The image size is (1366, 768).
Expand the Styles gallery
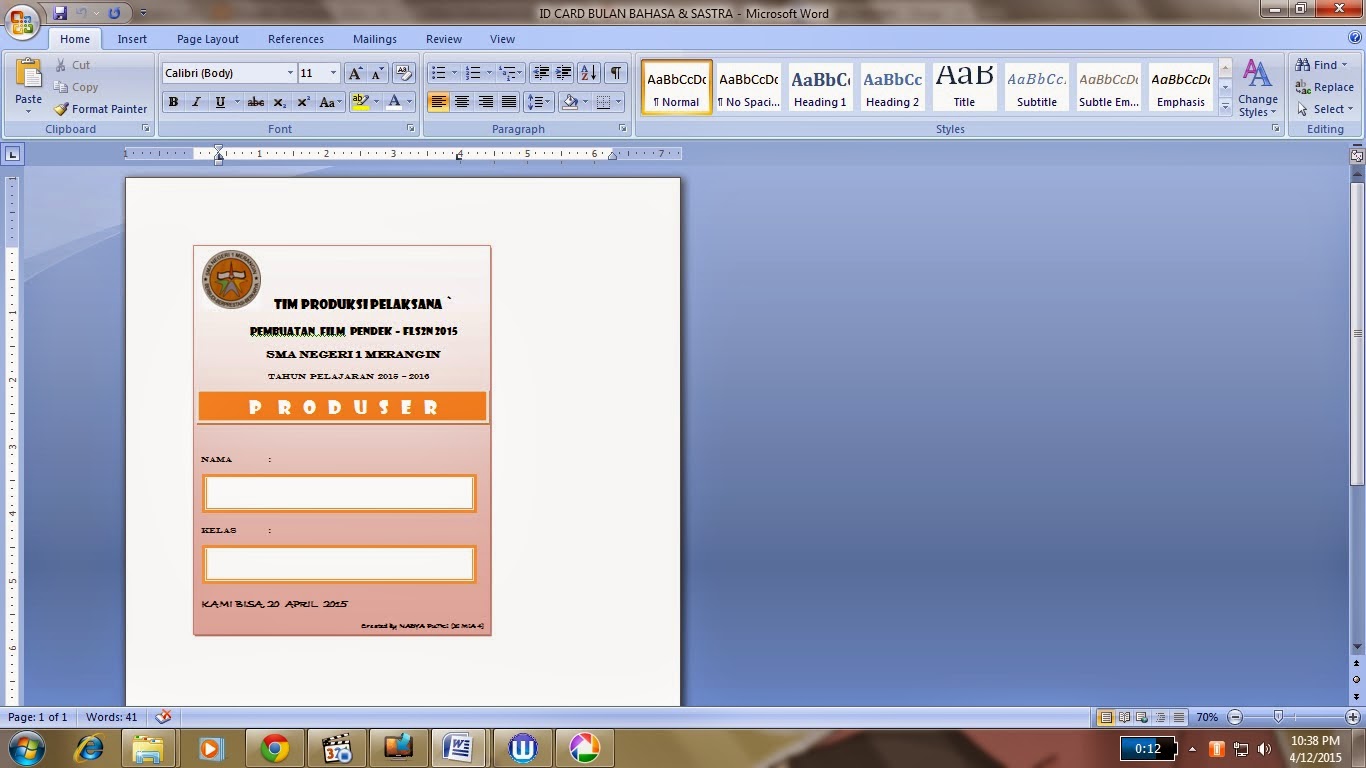click(1225, 108)
